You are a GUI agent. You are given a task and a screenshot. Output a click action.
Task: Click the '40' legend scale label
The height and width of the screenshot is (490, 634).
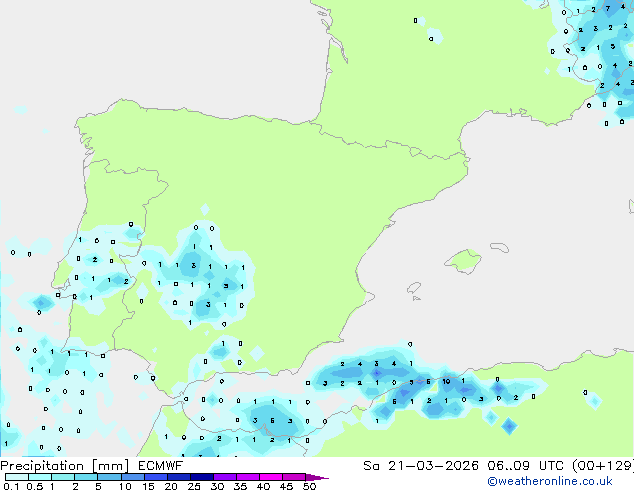263,486
